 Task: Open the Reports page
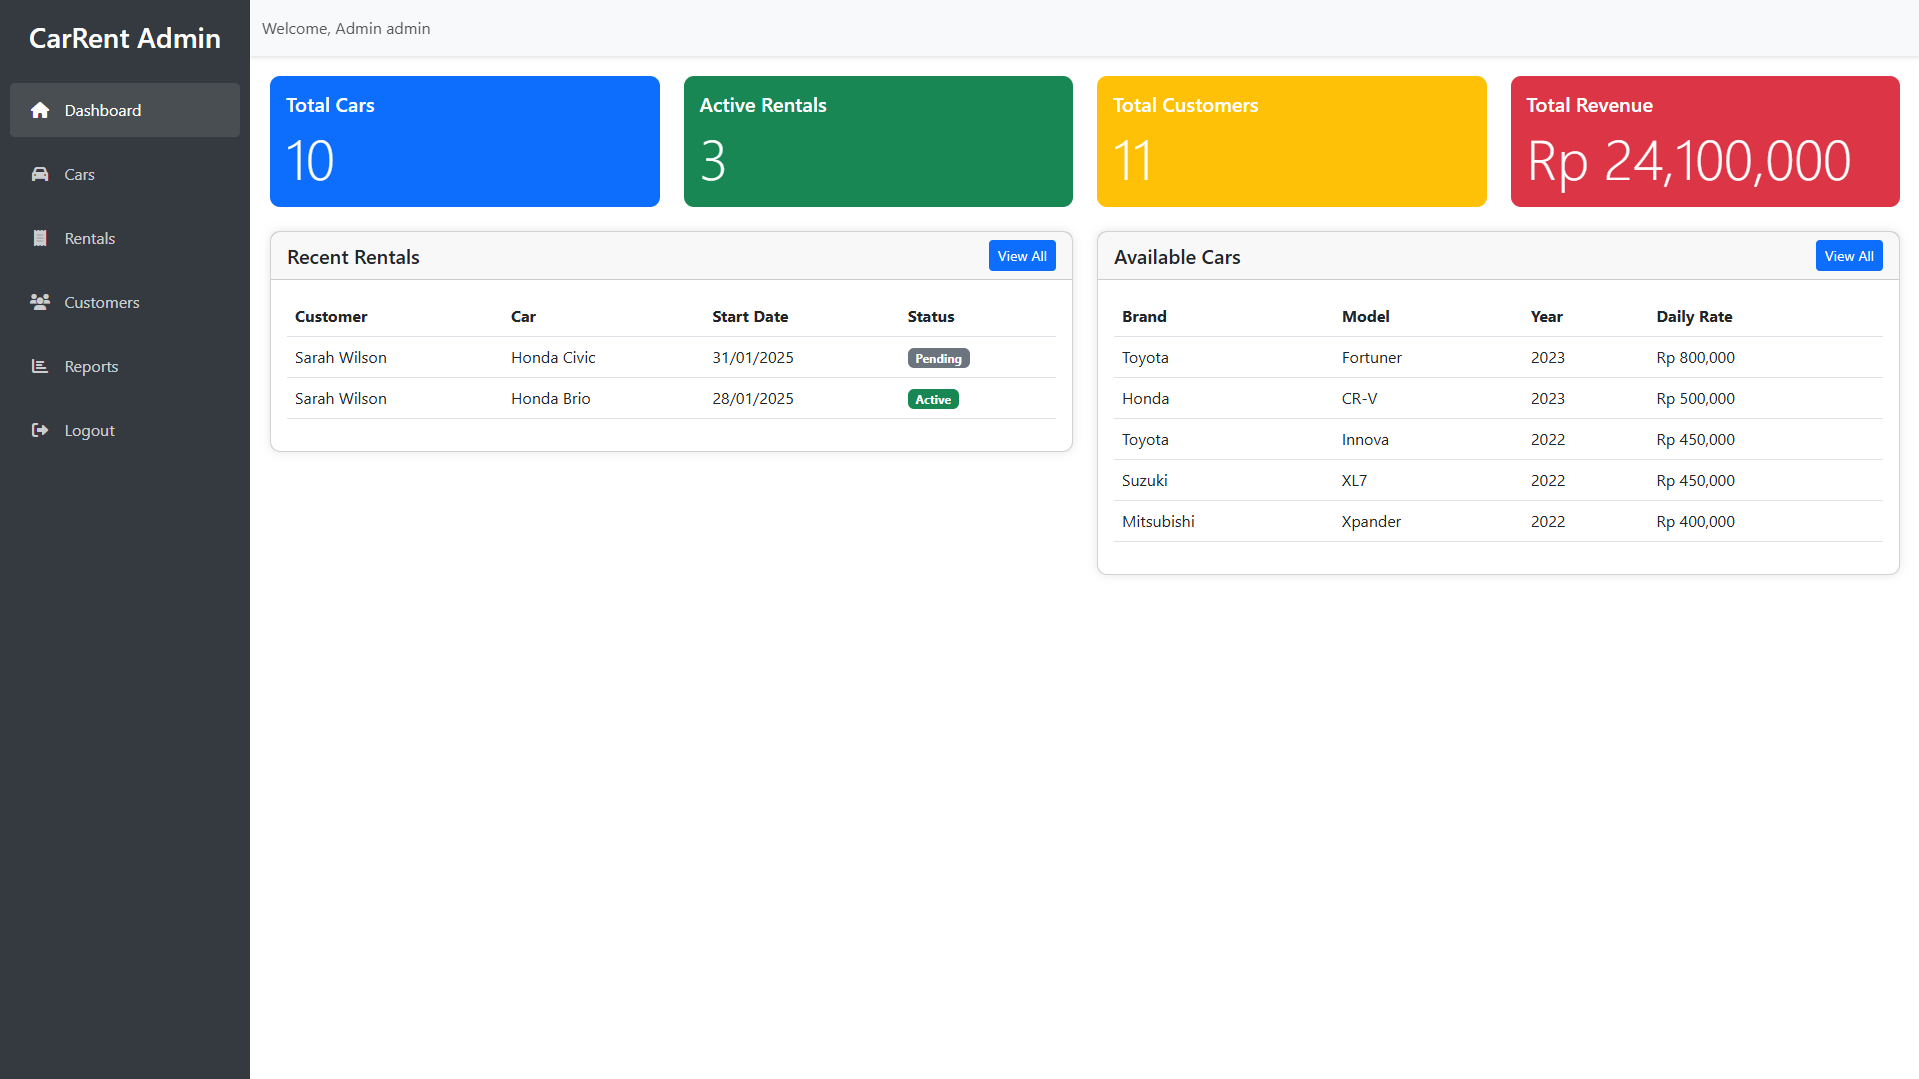(x=125, y=366)
